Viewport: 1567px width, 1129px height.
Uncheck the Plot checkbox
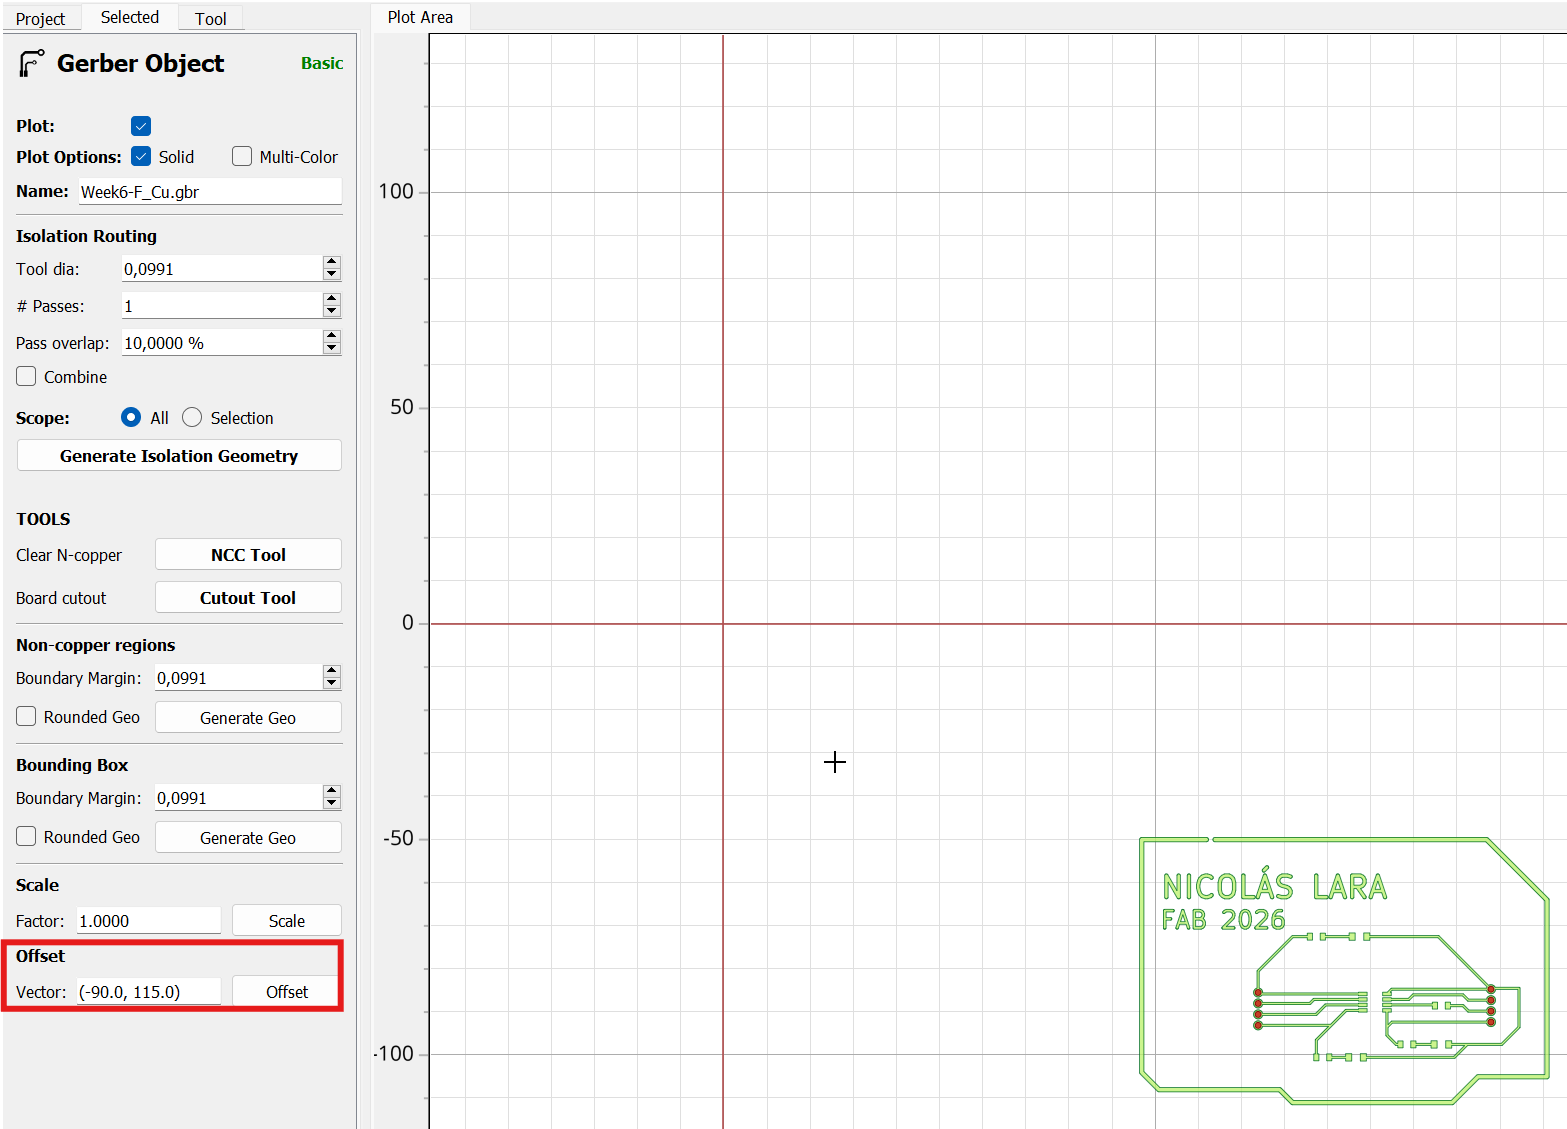tap(141, 126)
